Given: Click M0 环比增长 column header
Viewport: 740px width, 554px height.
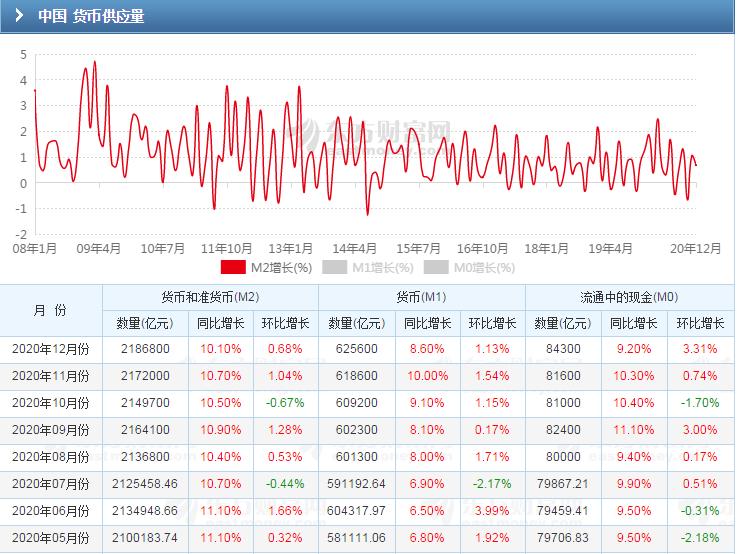Looking at the screenshot, I should [x=700, y=324].
